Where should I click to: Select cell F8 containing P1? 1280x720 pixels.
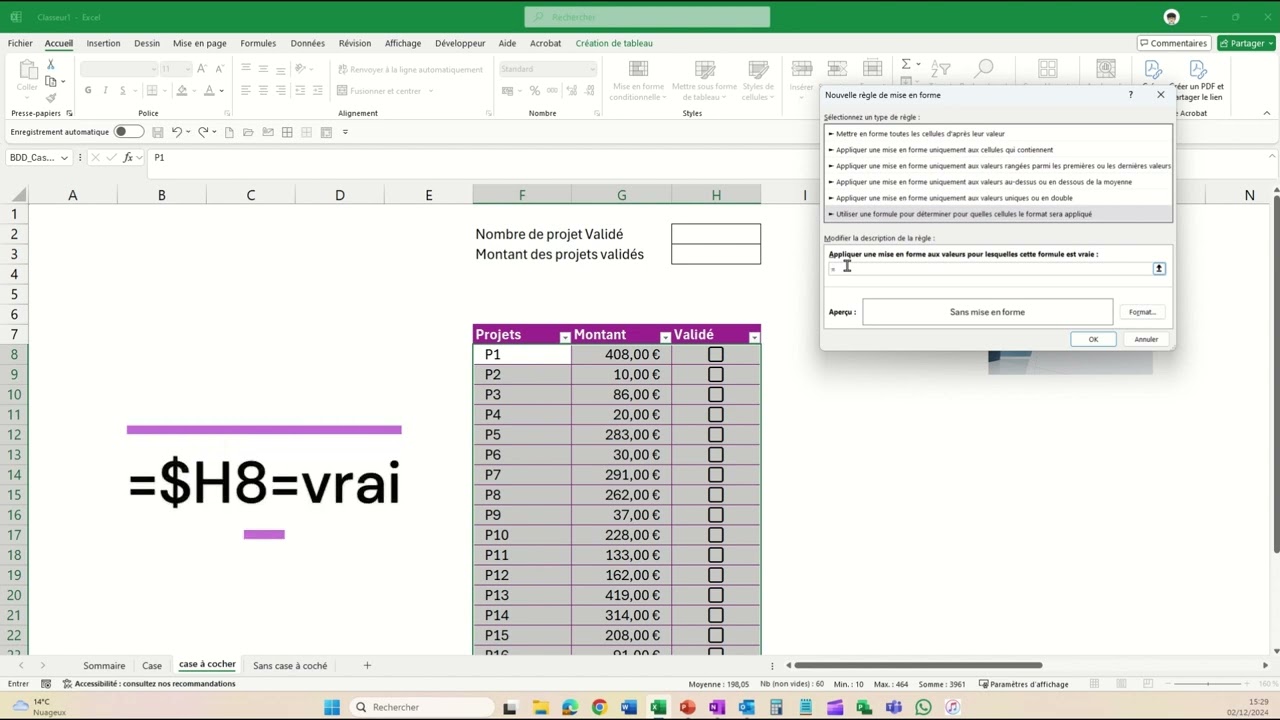[x=521, y=354]
